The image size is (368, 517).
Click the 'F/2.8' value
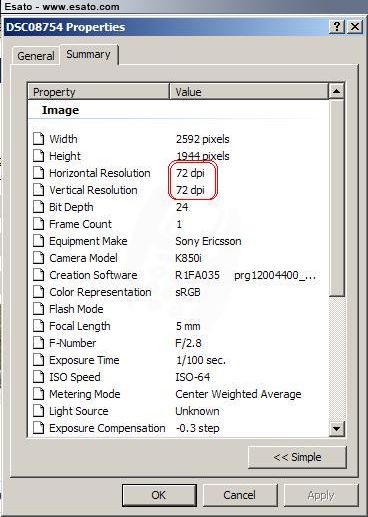pos(188,343)
